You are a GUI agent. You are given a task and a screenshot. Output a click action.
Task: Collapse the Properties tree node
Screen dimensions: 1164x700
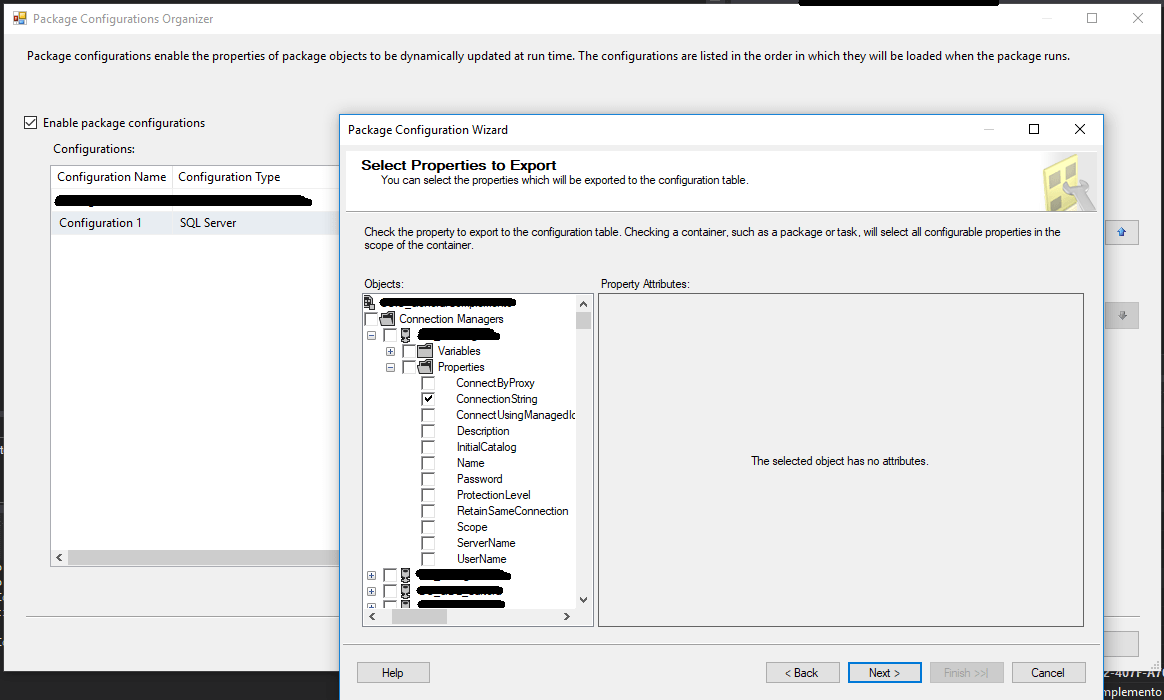point(390,367)
